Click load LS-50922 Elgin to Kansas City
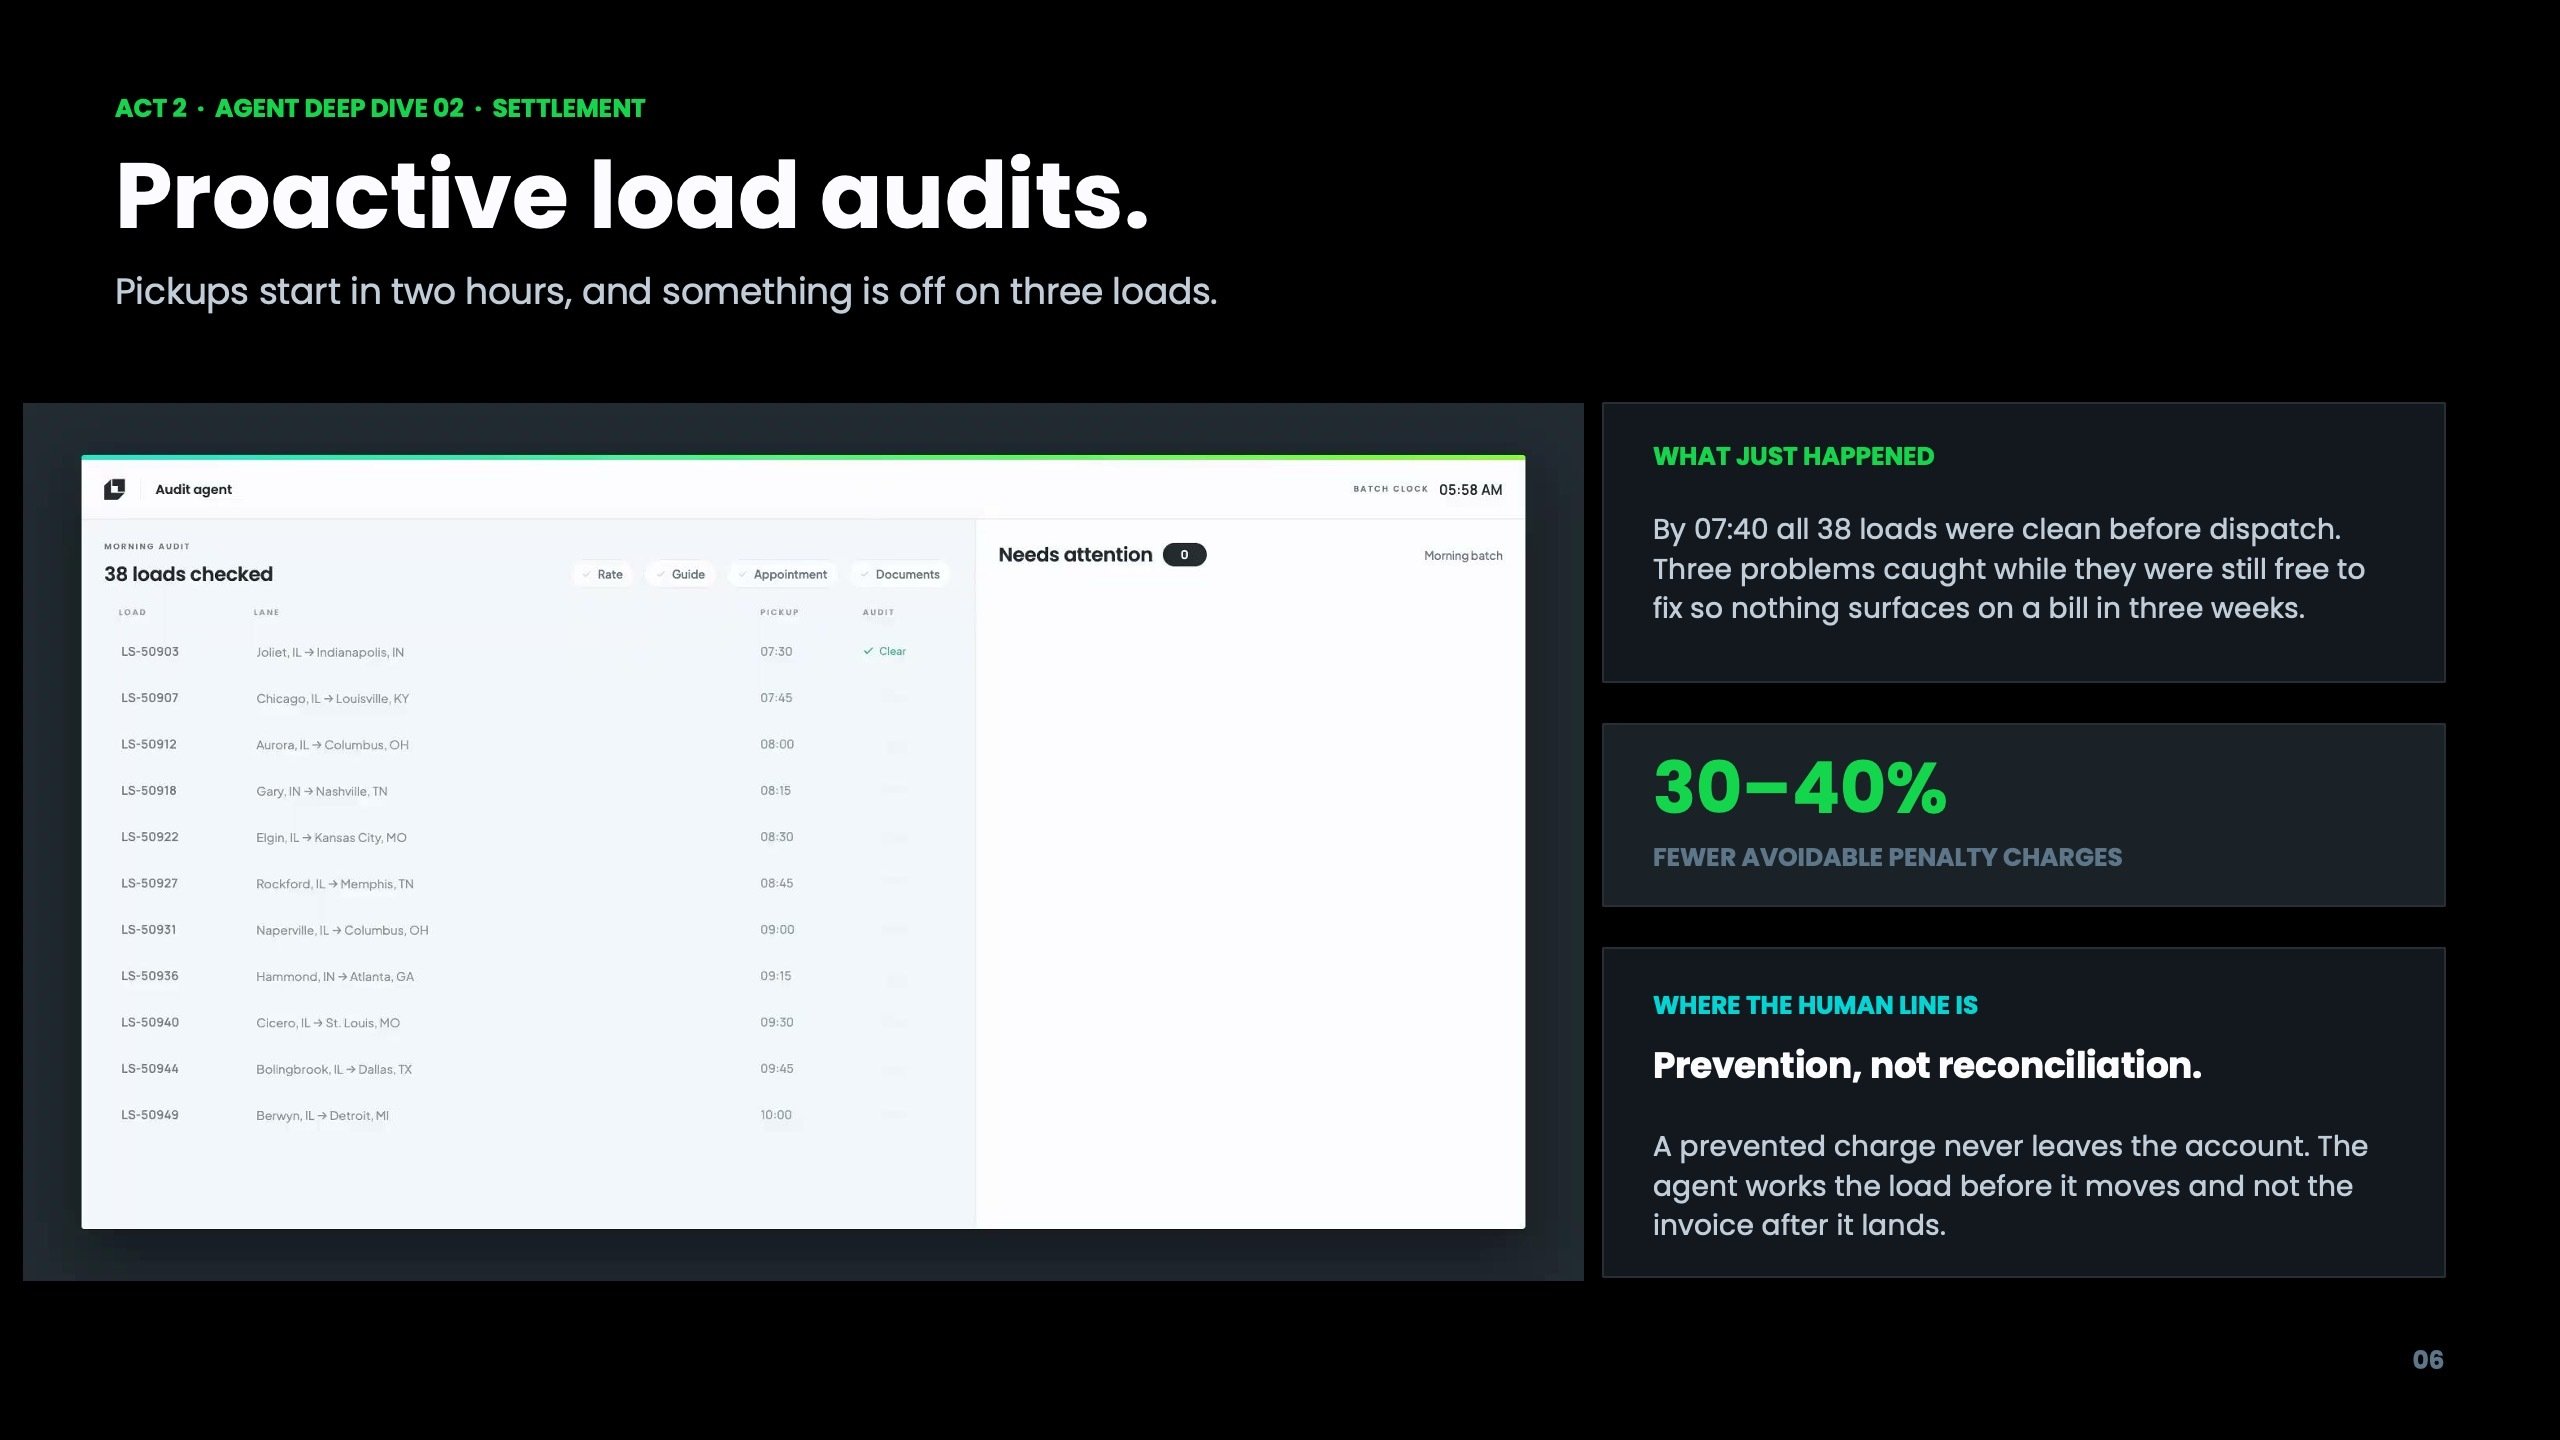The width and height of the screenshot is (2560, 1440). pos(528,837)
